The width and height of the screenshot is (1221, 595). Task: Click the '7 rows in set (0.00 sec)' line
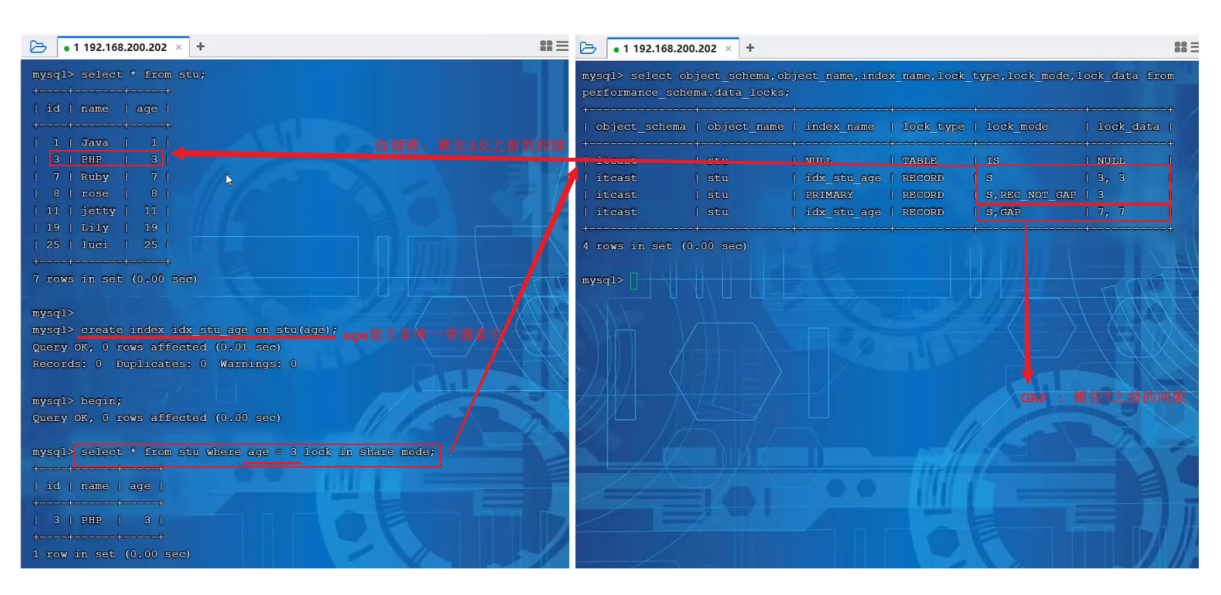click(114, 279)
